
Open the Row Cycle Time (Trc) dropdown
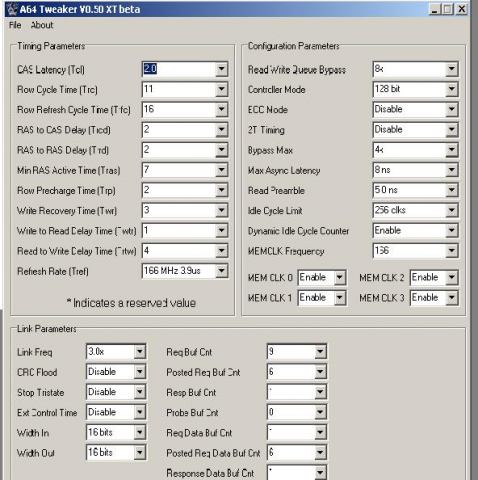coord(221,89)
